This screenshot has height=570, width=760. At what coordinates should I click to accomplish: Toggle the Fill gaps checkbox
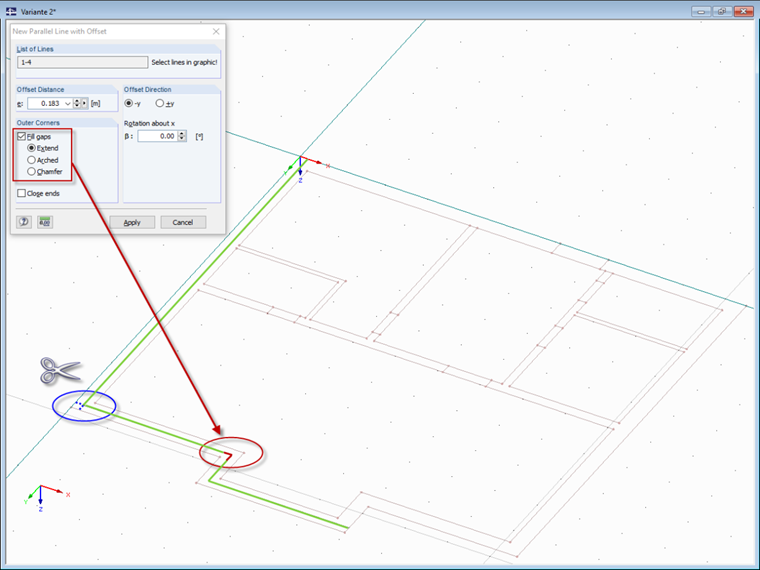(x=21, y=137)
